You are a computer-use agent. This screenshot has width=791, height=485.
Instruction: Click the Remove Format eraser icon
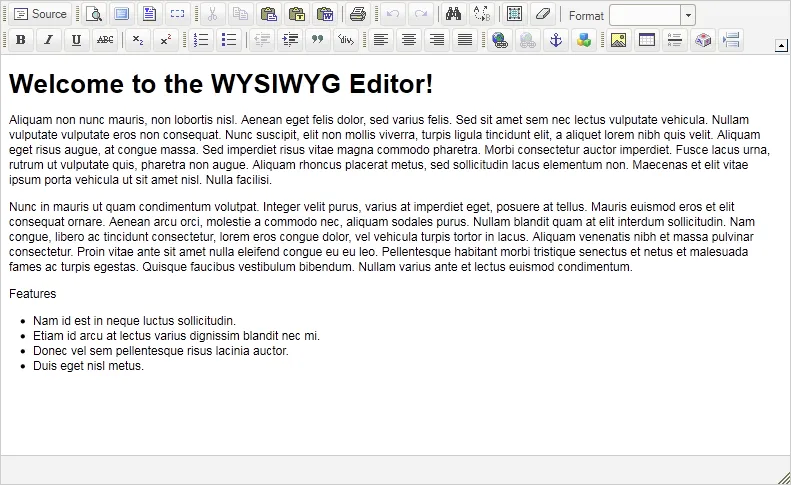pyautogui.click(x=541, y=14)
